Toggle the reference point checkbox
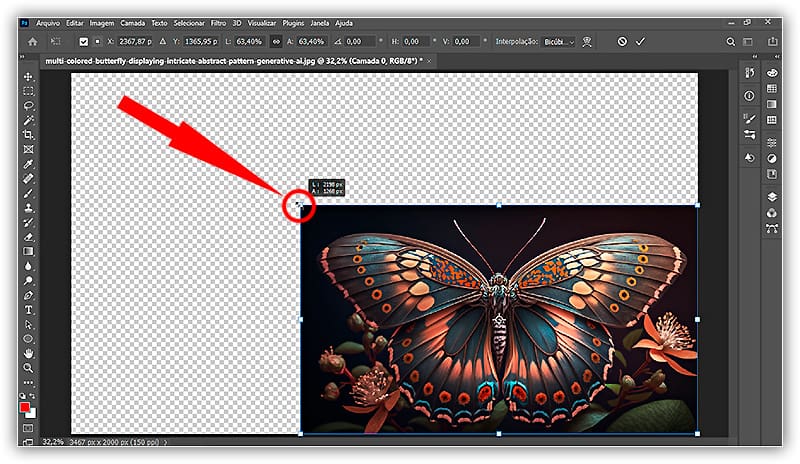 click(x=84, y=42)
